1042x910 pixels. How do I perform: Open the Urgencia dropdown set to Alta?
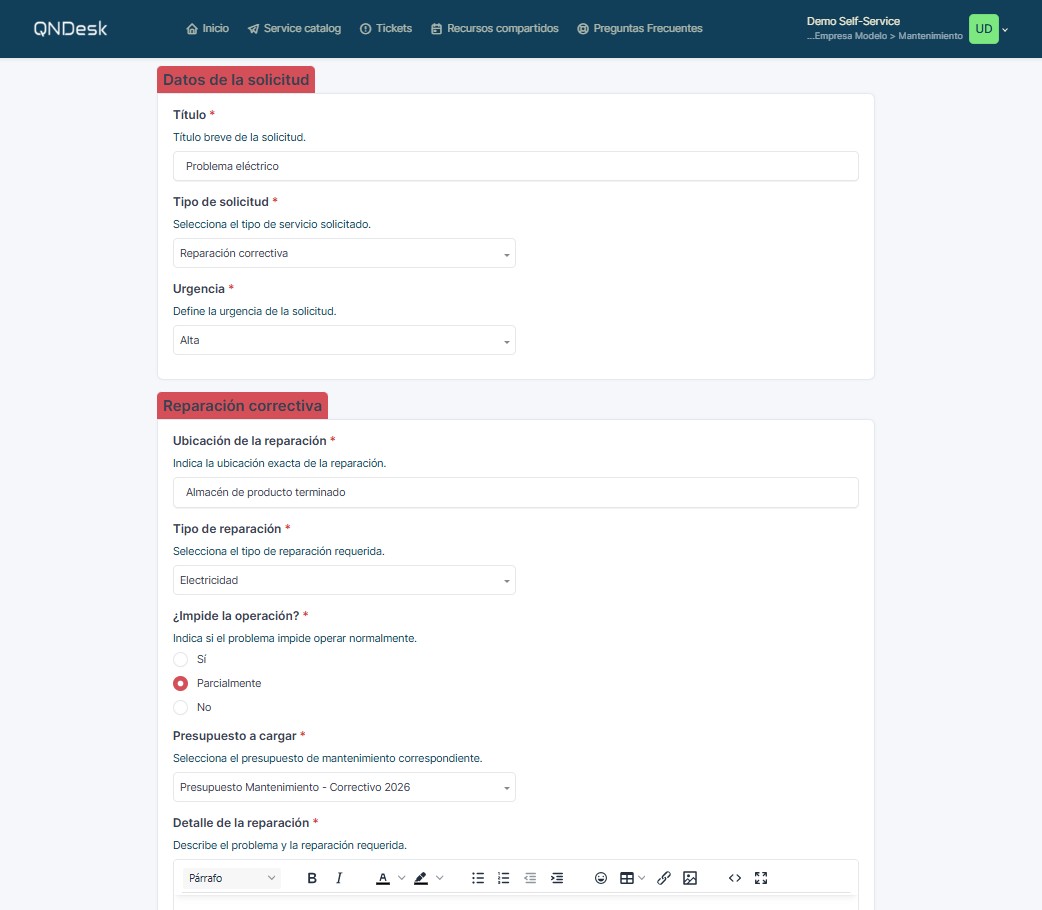coord(344,340)
